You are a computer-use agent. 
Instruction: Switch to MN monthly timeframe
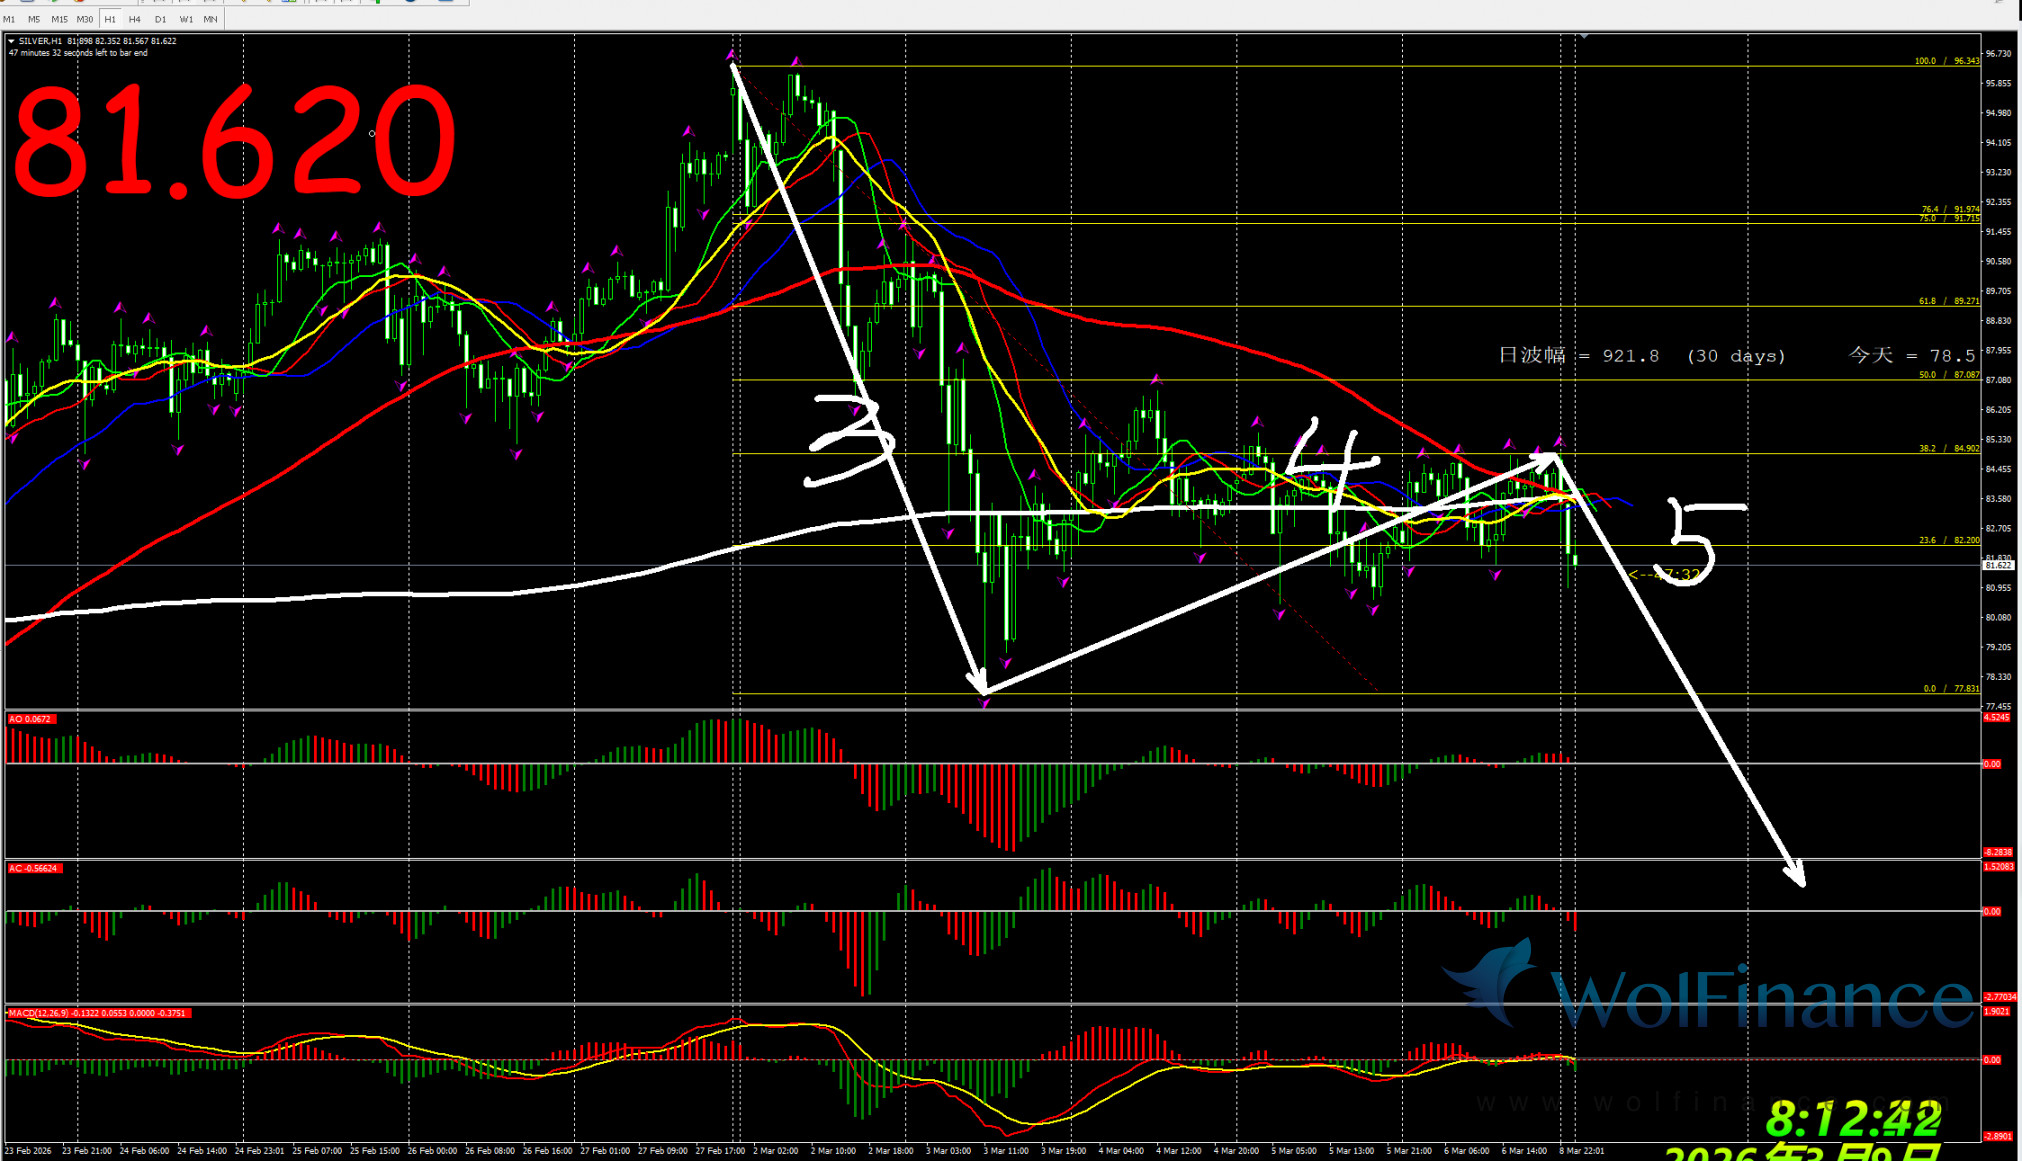(210, 19)
